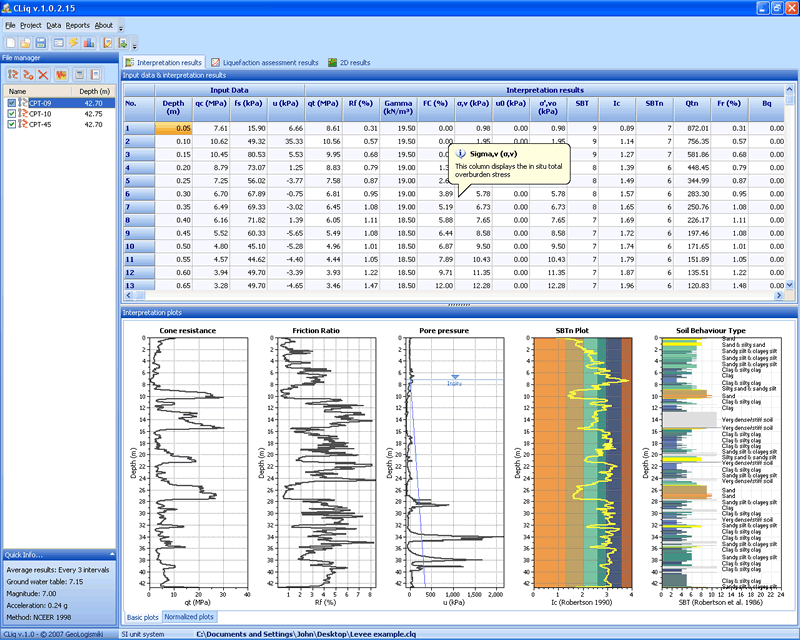The image size is (800, 640).
Task: Click the project properties list icon
Action: tap(59, 43)
